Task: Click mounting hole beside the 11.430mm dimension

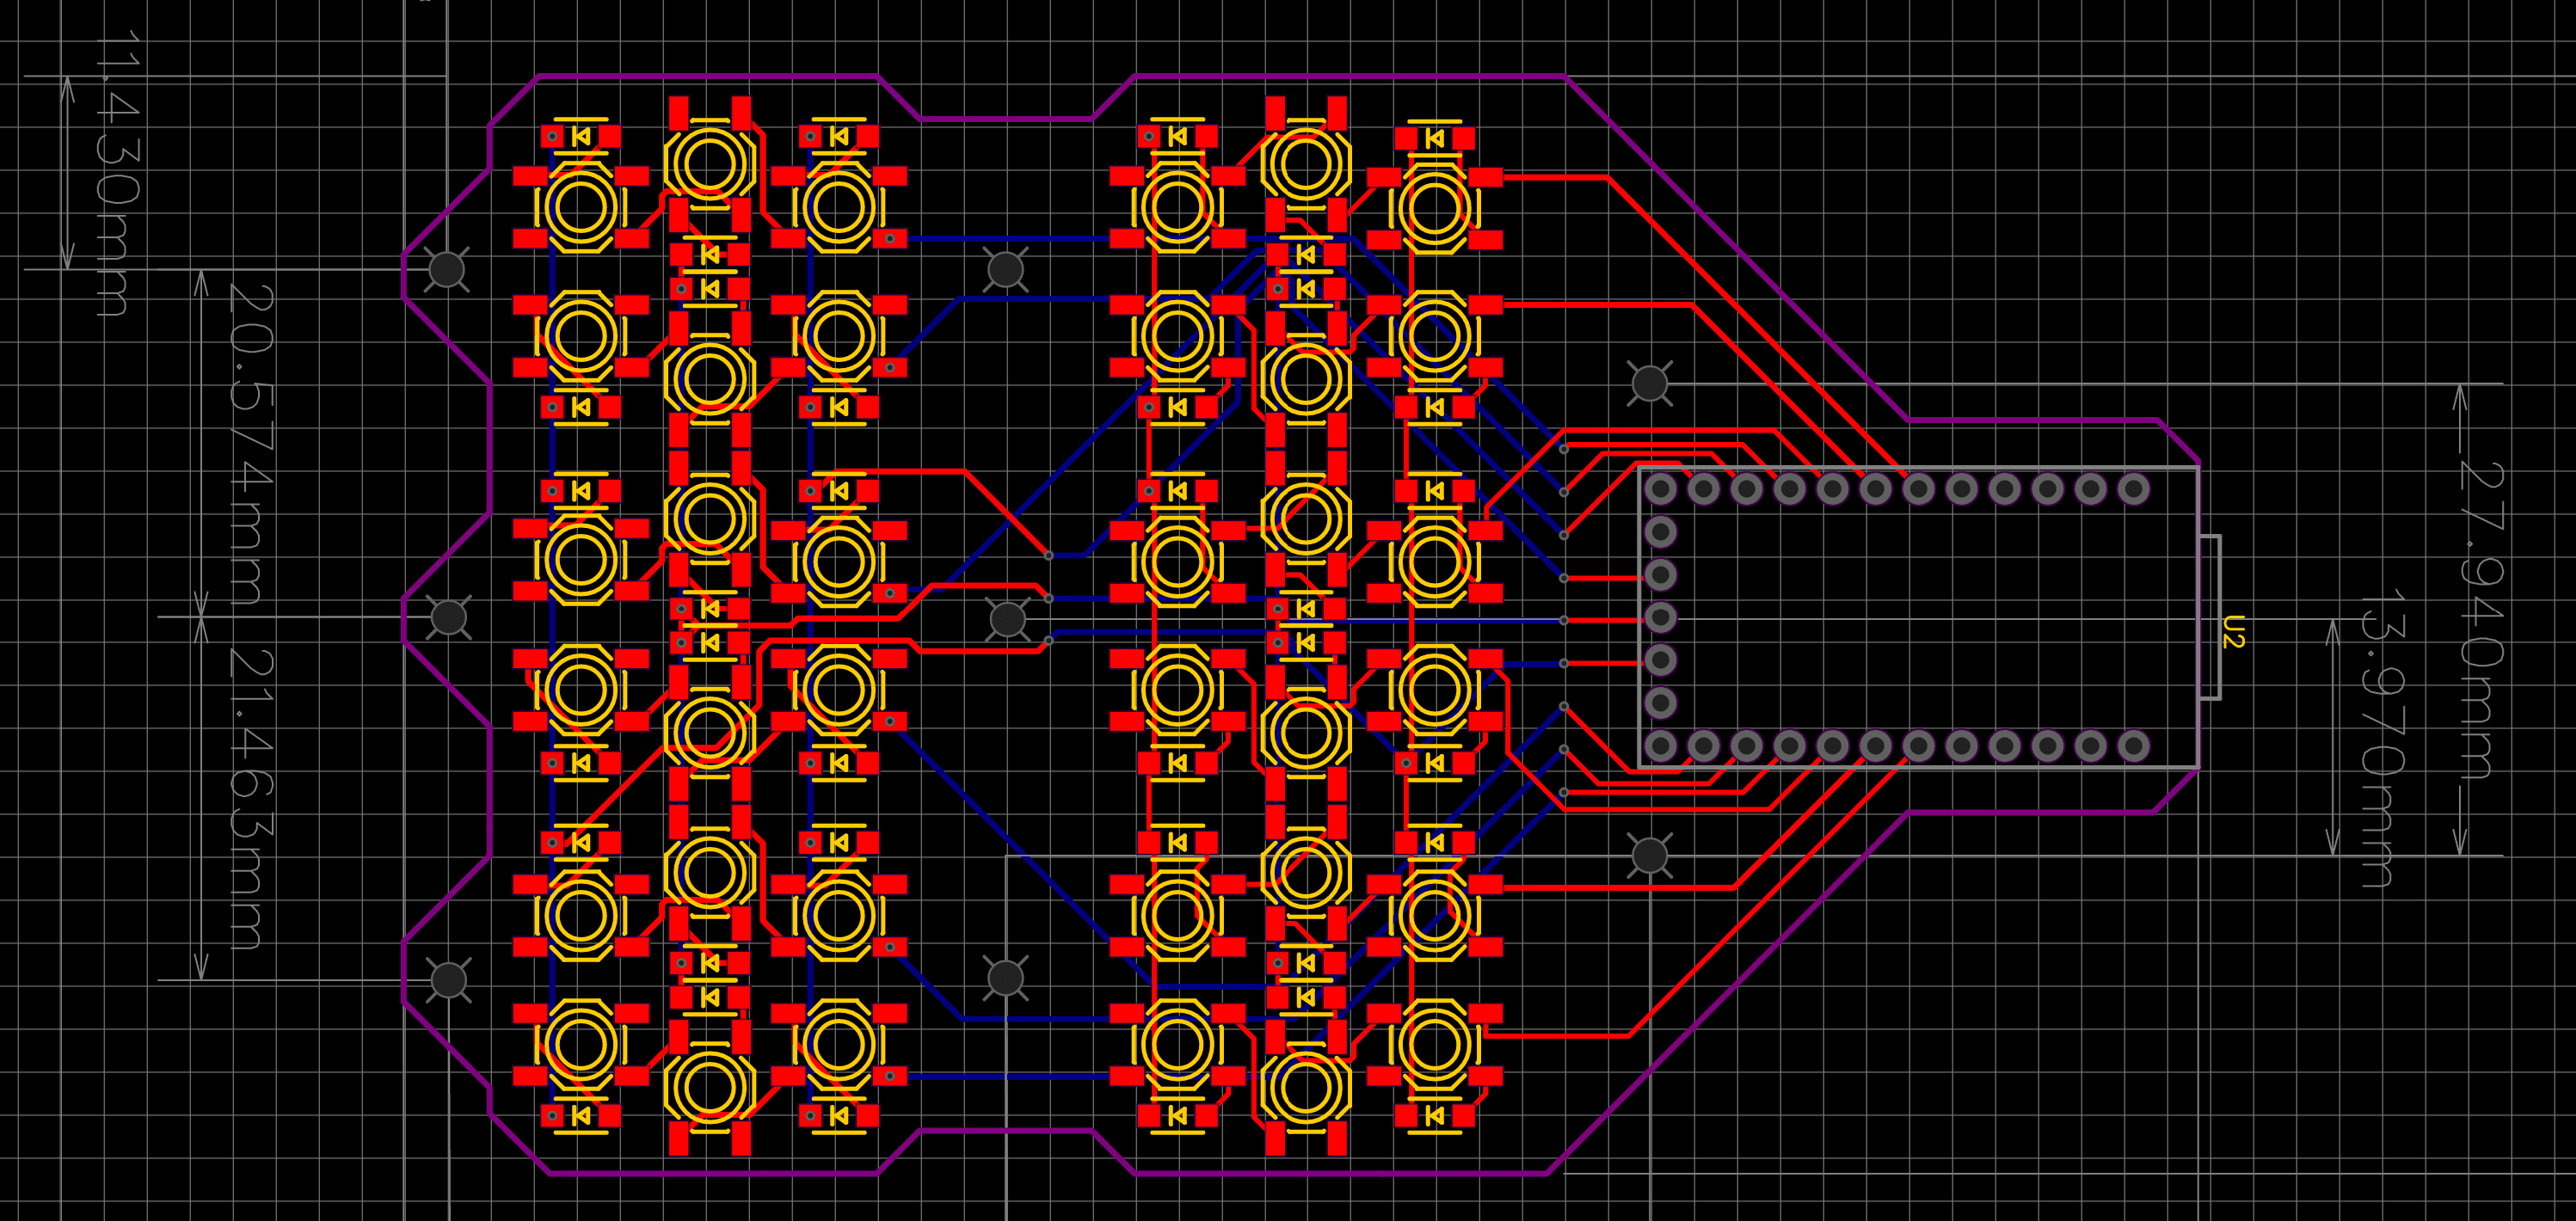Action: coord(446,269)
